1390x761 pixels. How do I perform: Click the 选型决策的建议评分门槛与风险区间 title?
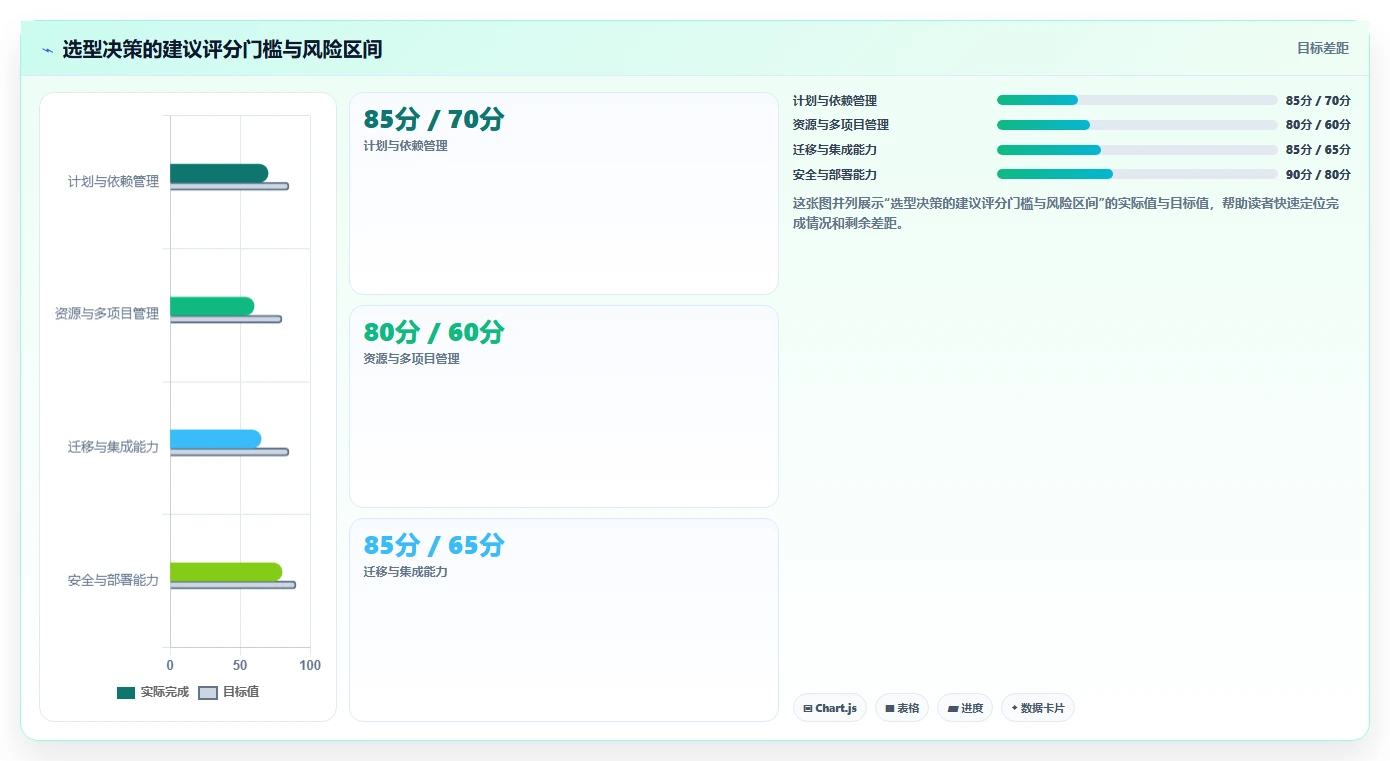tap(222, 49)
